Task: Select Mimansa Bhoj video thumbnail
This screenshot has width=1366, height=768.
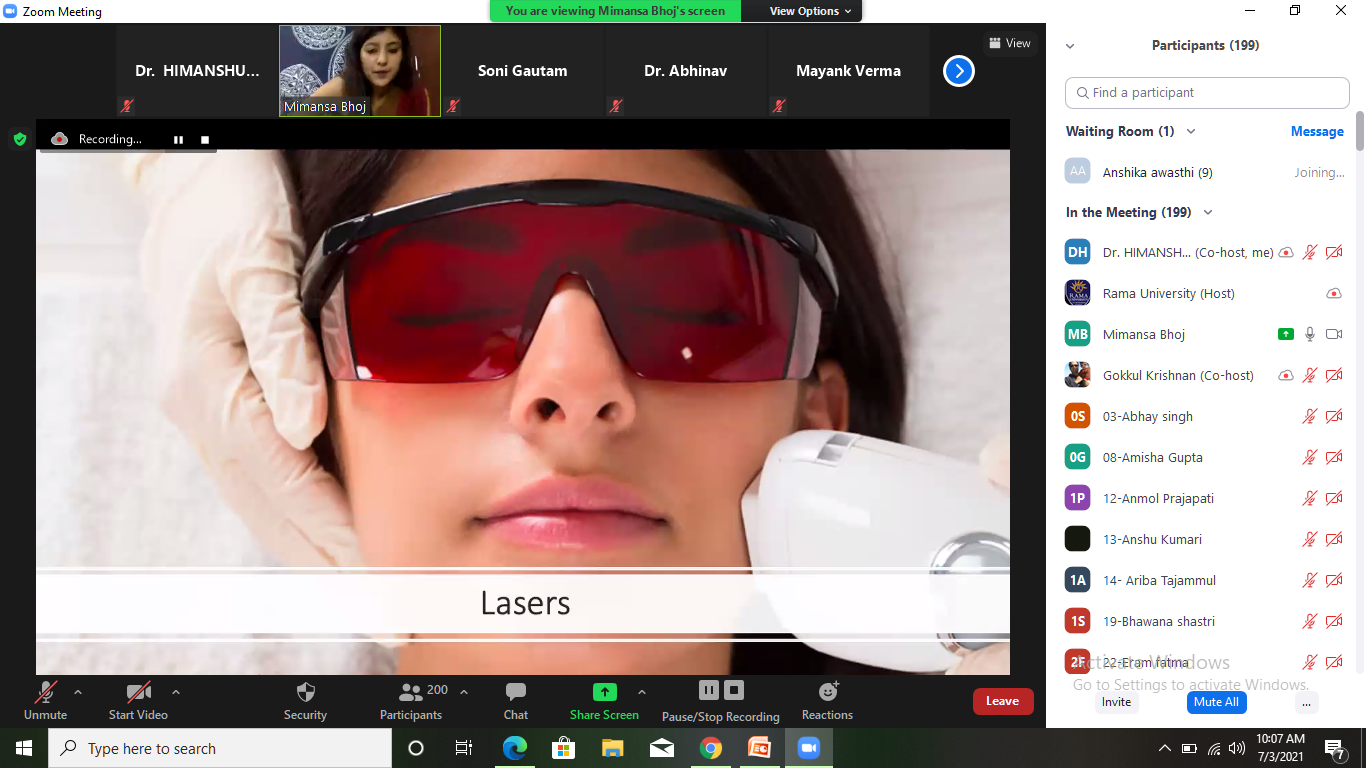Action: (360, 71)
